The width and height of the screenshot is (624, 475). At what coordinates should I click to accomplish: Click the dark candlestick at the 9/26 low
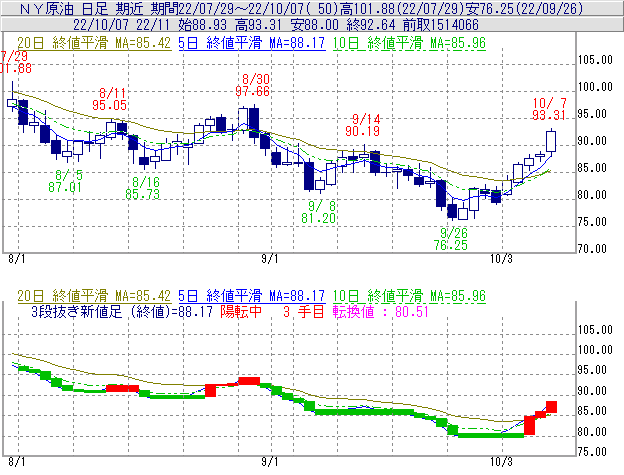452,211
